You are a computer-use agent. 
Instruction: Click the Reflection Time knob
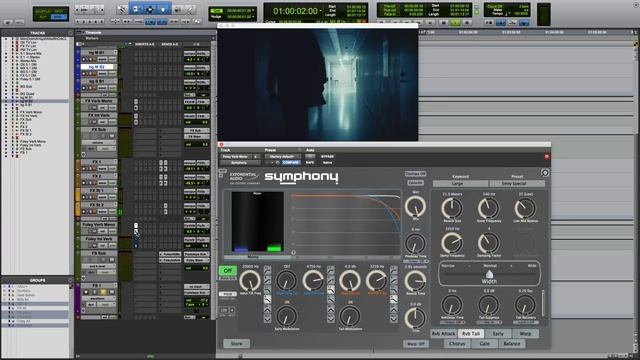tap(452, 305)
